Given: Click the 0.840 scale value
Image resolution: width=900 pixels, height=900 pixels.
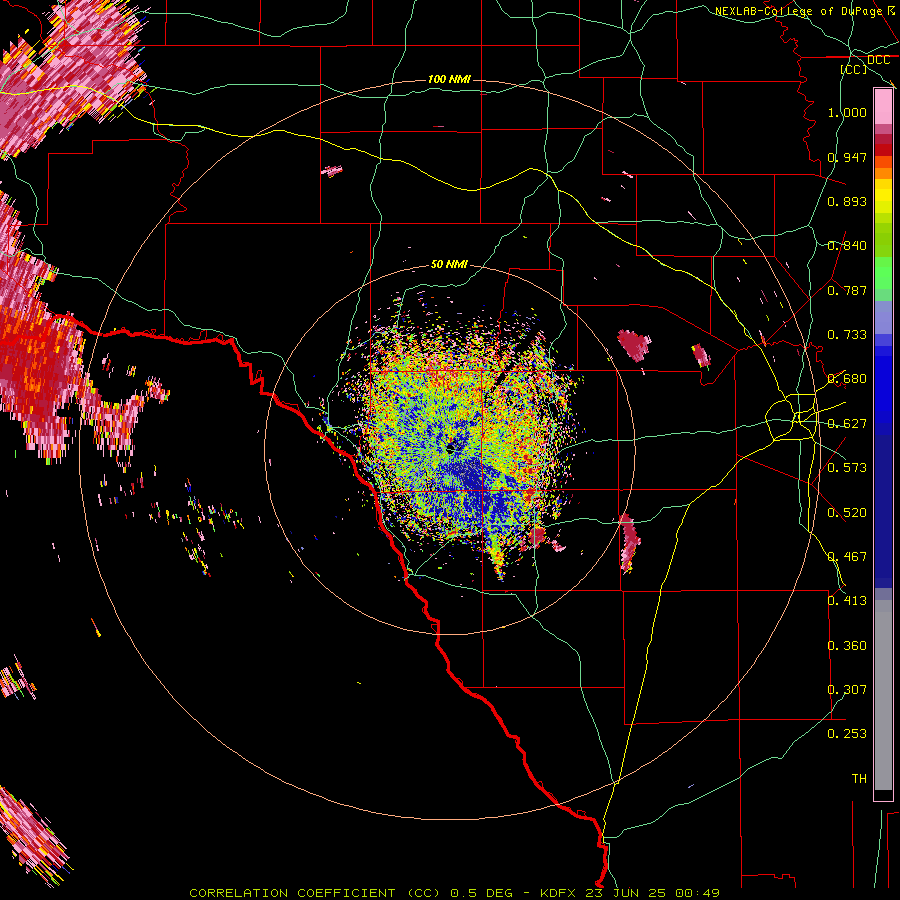Looking at the screenshot, I should tap(847, 246).
